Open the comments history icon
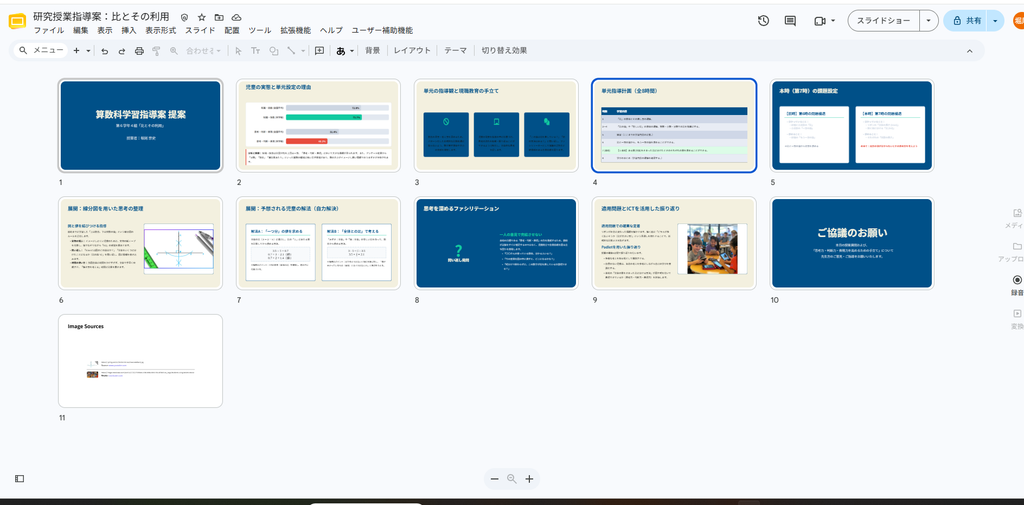 point(790,21)
